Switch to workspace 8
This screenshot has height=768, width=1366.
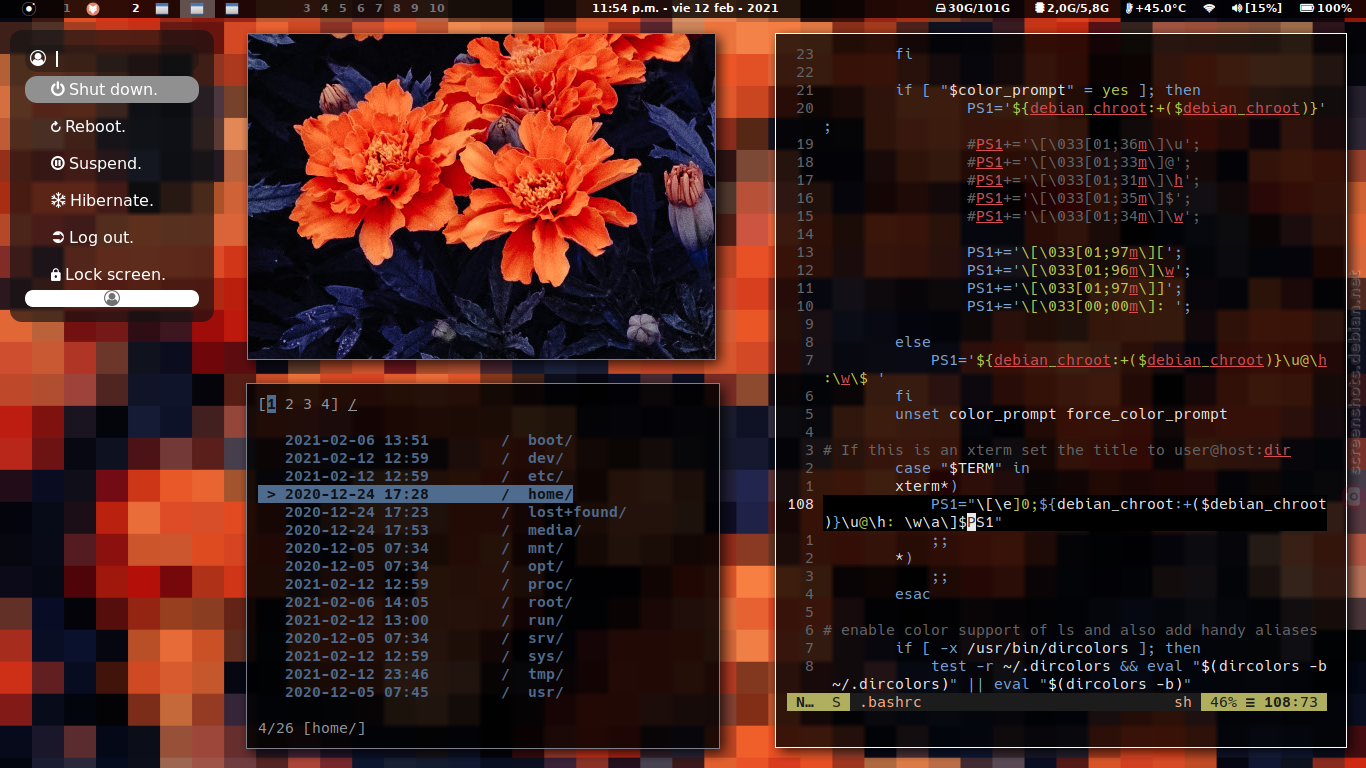pos(397,8)
